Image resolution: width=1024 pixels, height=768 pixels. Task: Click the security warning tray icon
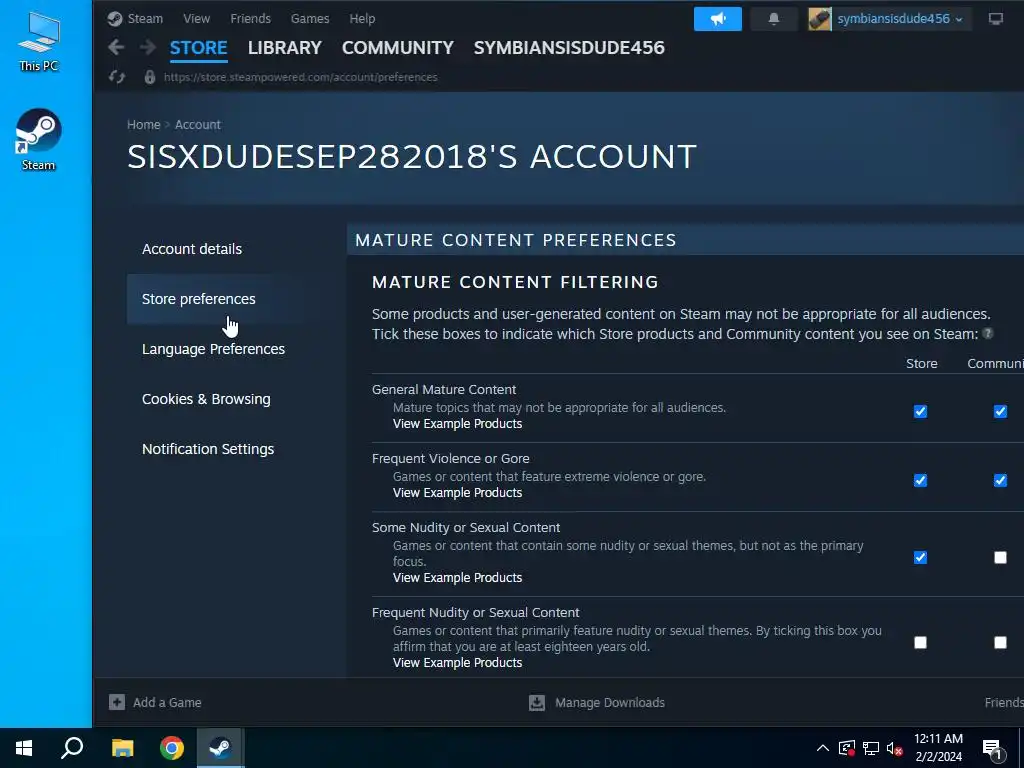point(846,748)
